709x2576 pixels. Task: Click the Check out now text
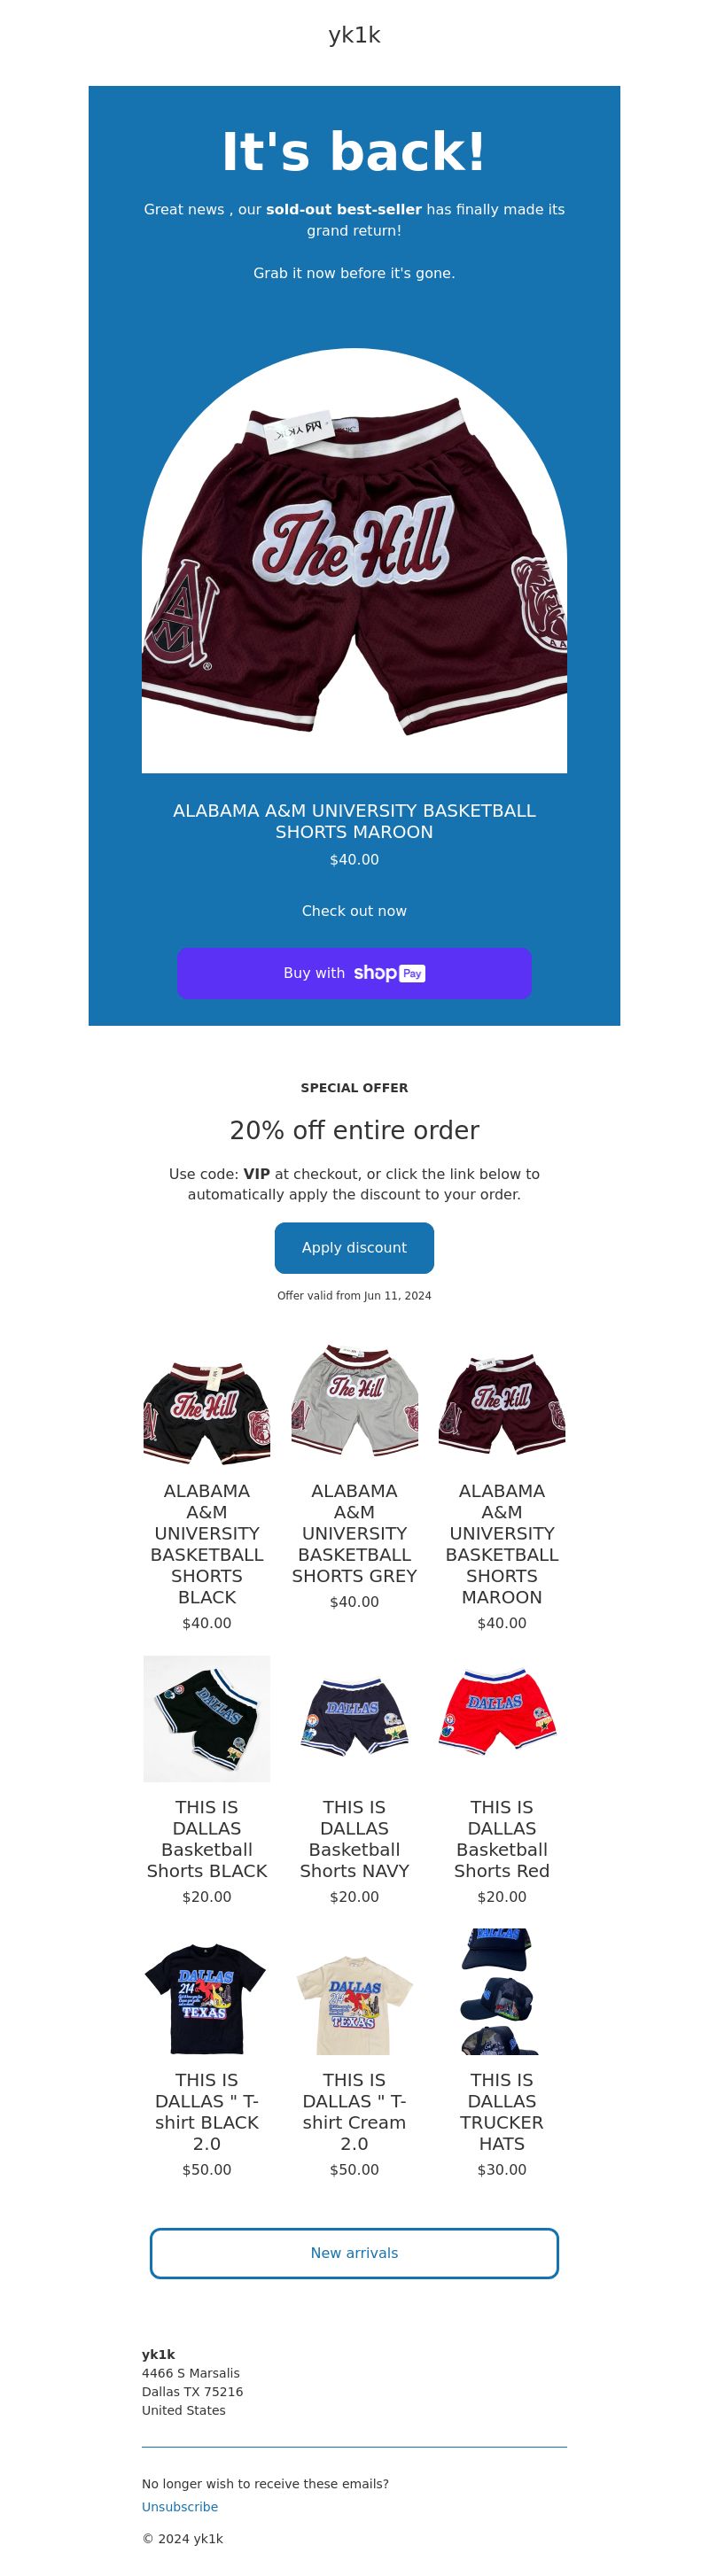tap(354, 911)
